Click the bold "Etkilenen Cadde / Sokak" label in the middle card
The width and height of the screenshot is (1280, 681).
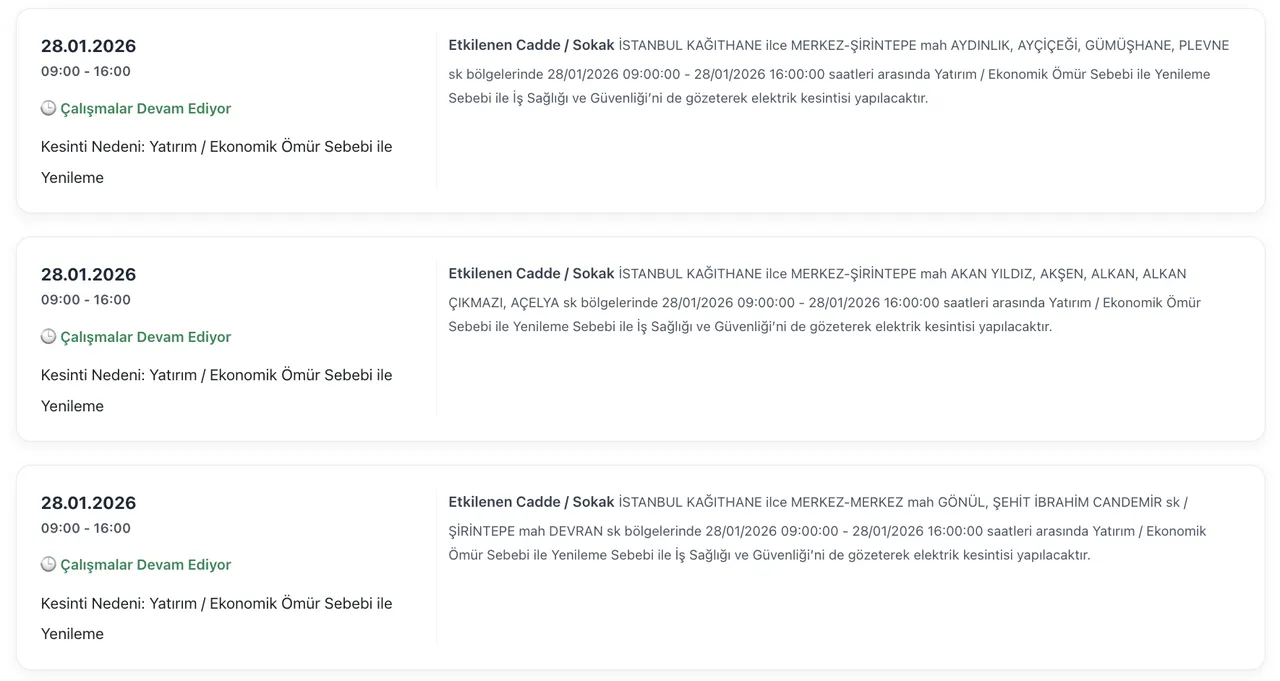click(531, 273)
